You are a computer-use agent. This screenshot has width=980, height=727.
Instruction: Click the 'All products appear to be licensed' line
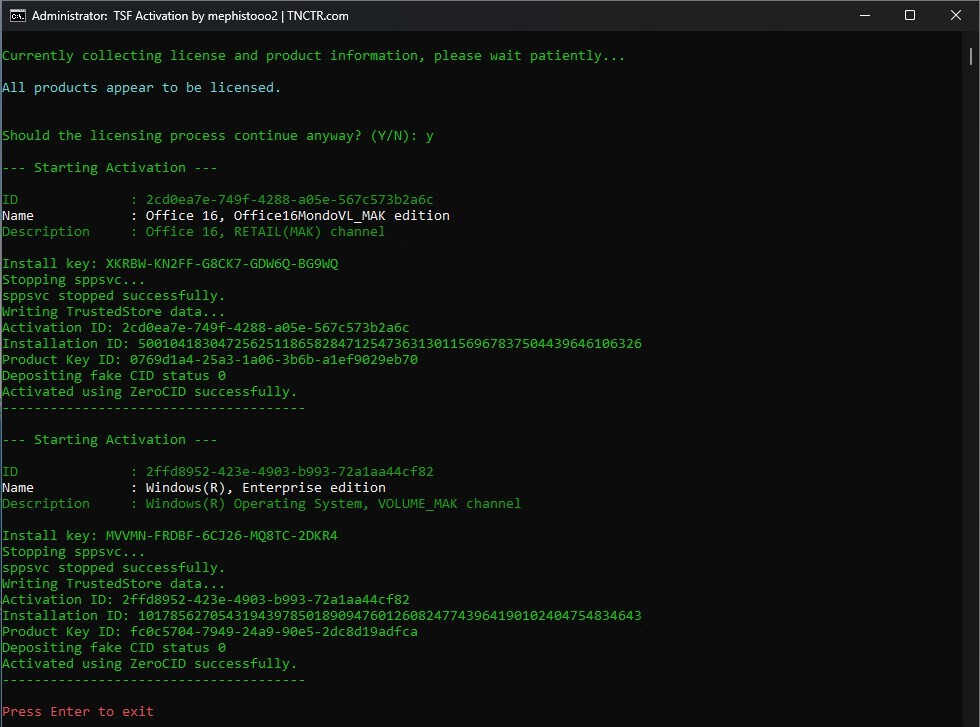point(141,88)
